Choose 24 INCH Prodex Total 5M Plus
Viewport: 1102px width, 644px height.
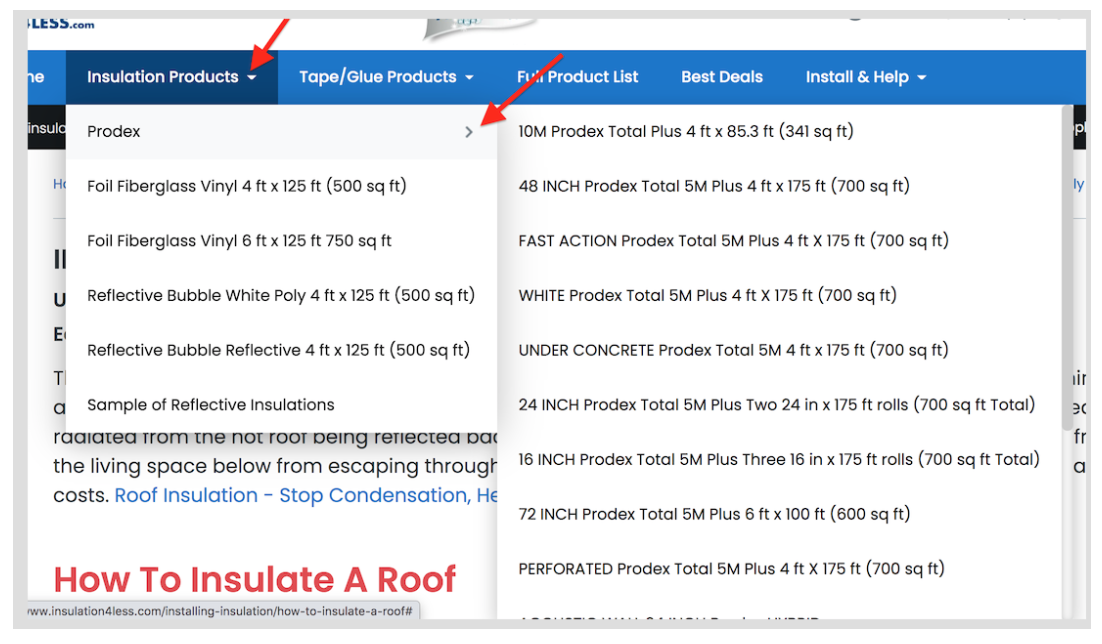[777, 405]
